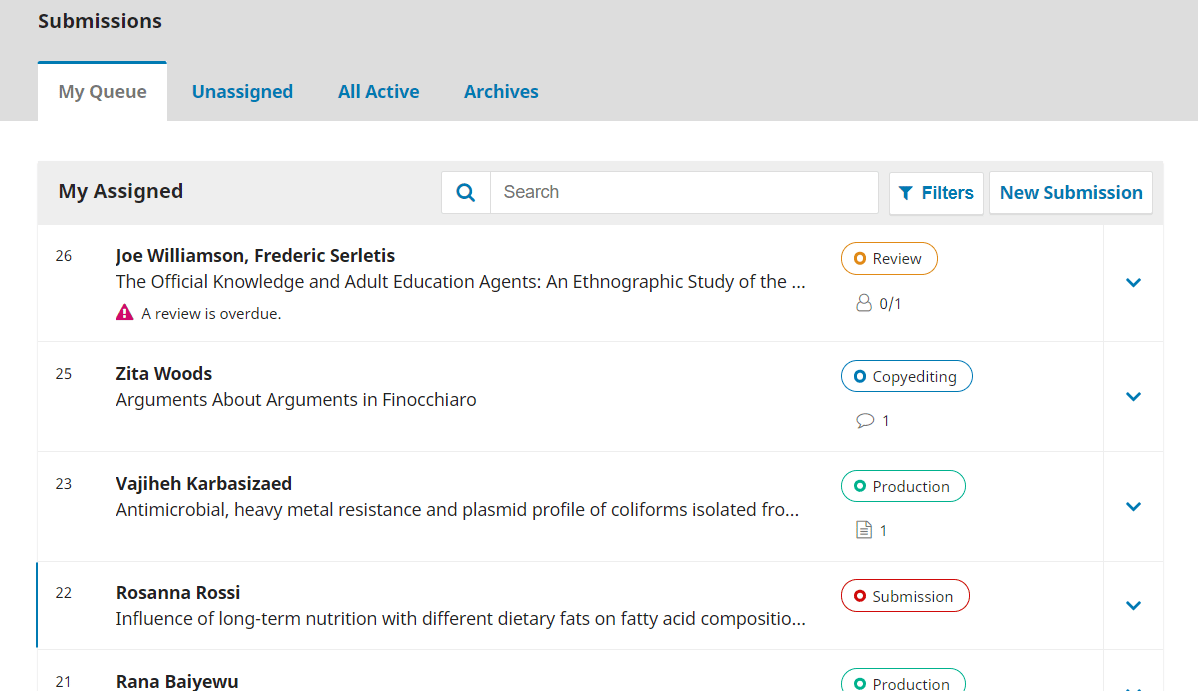Click the discussion bubble icon under Copyediting
The image size is (1198, 691).
(865, 421)
